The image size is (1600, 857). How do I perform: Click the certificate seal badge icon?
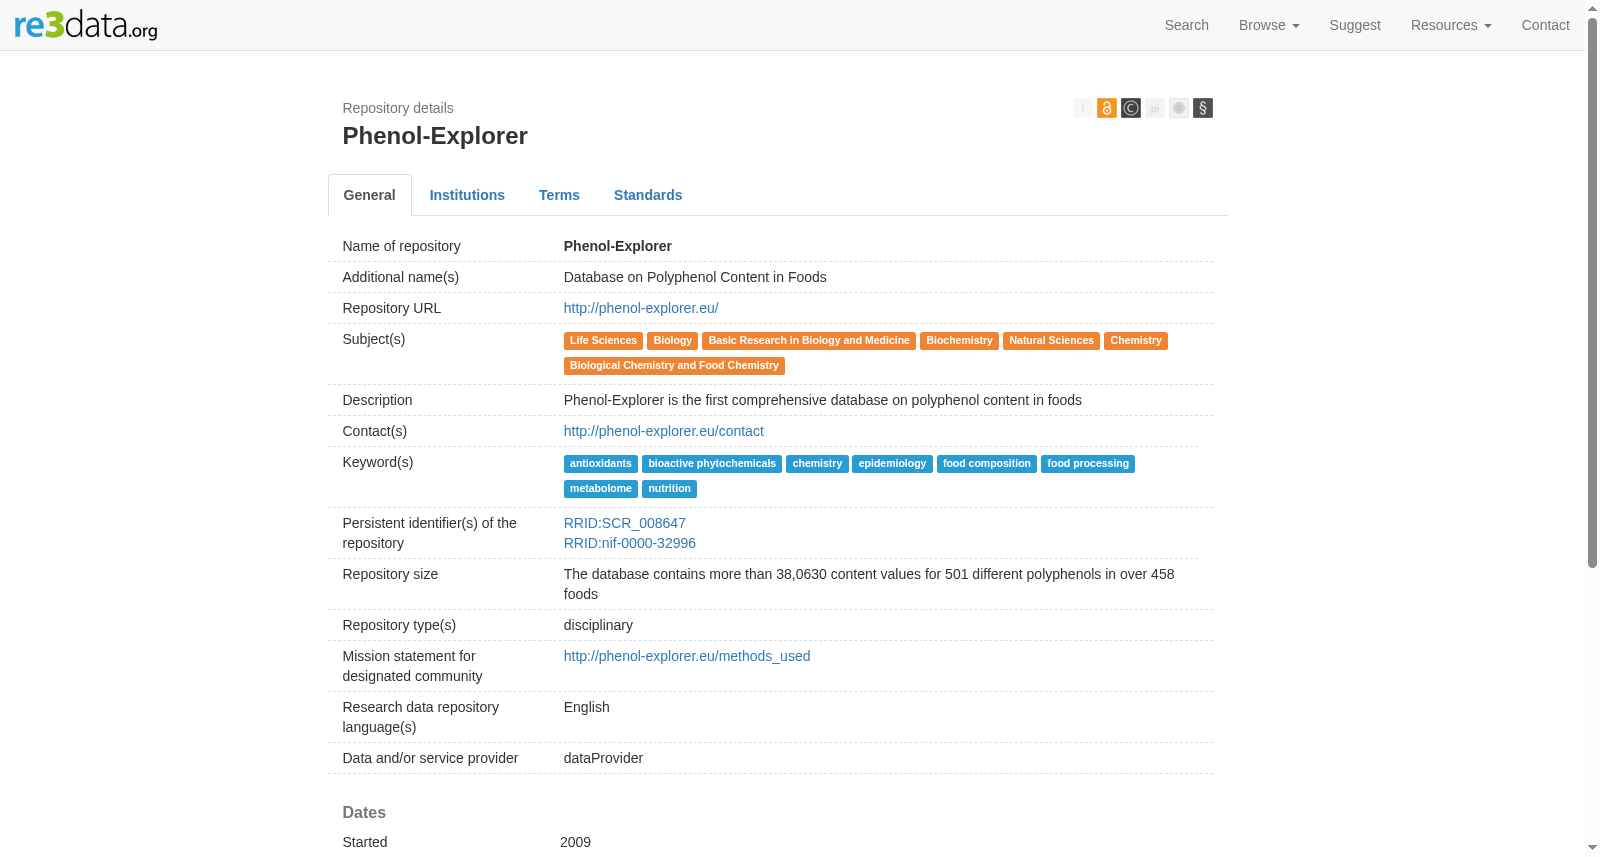(x=1179, y=108)
